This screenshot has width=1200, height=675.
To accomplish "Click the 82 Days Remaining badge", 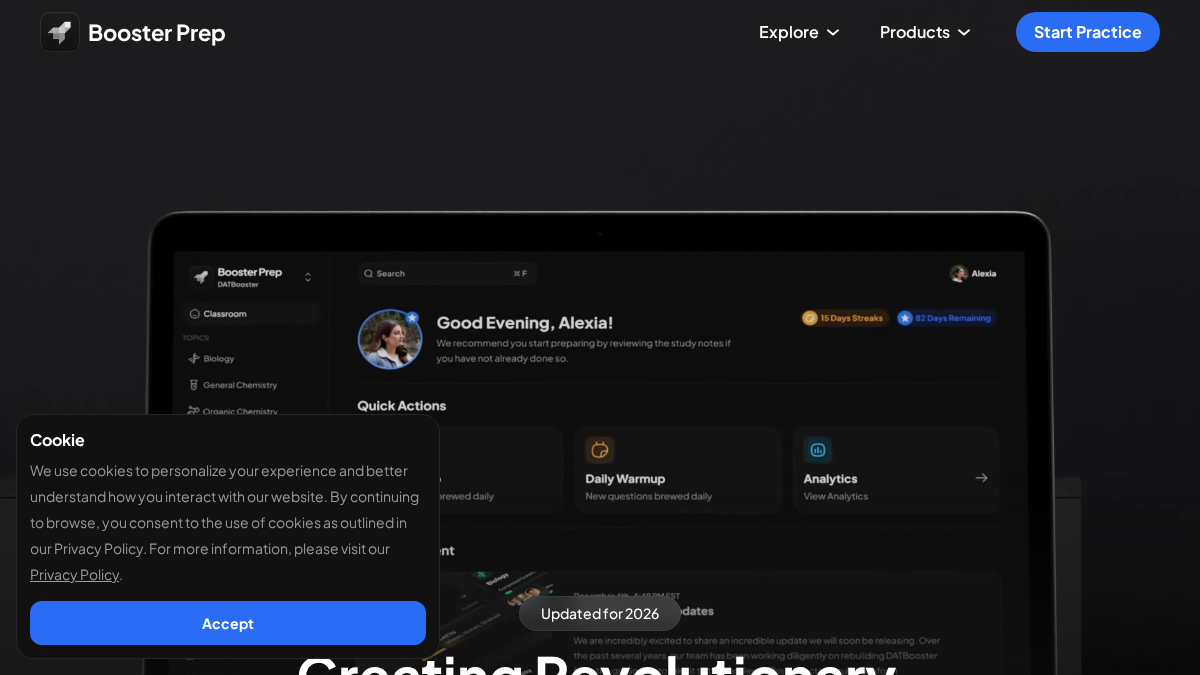I will tap(945, 318).
